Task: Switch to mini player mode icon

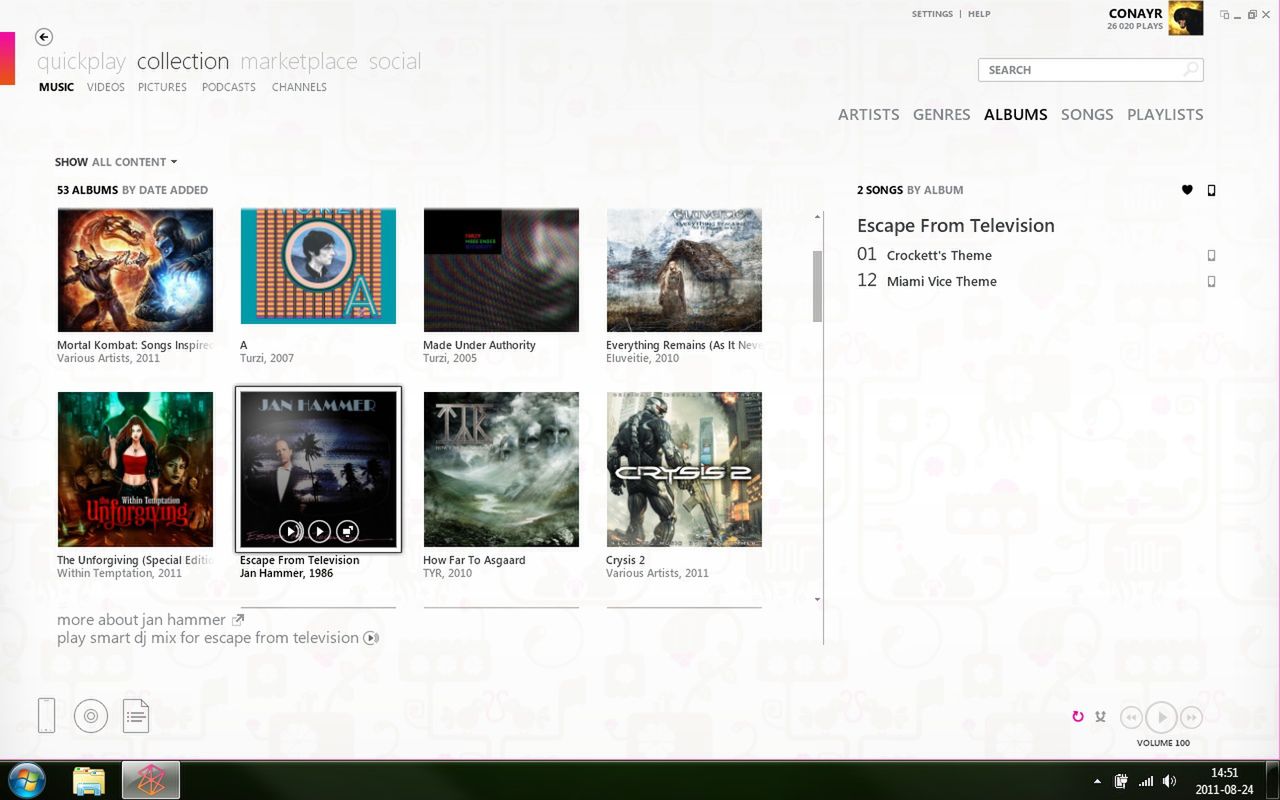Action: [1224, 14]
